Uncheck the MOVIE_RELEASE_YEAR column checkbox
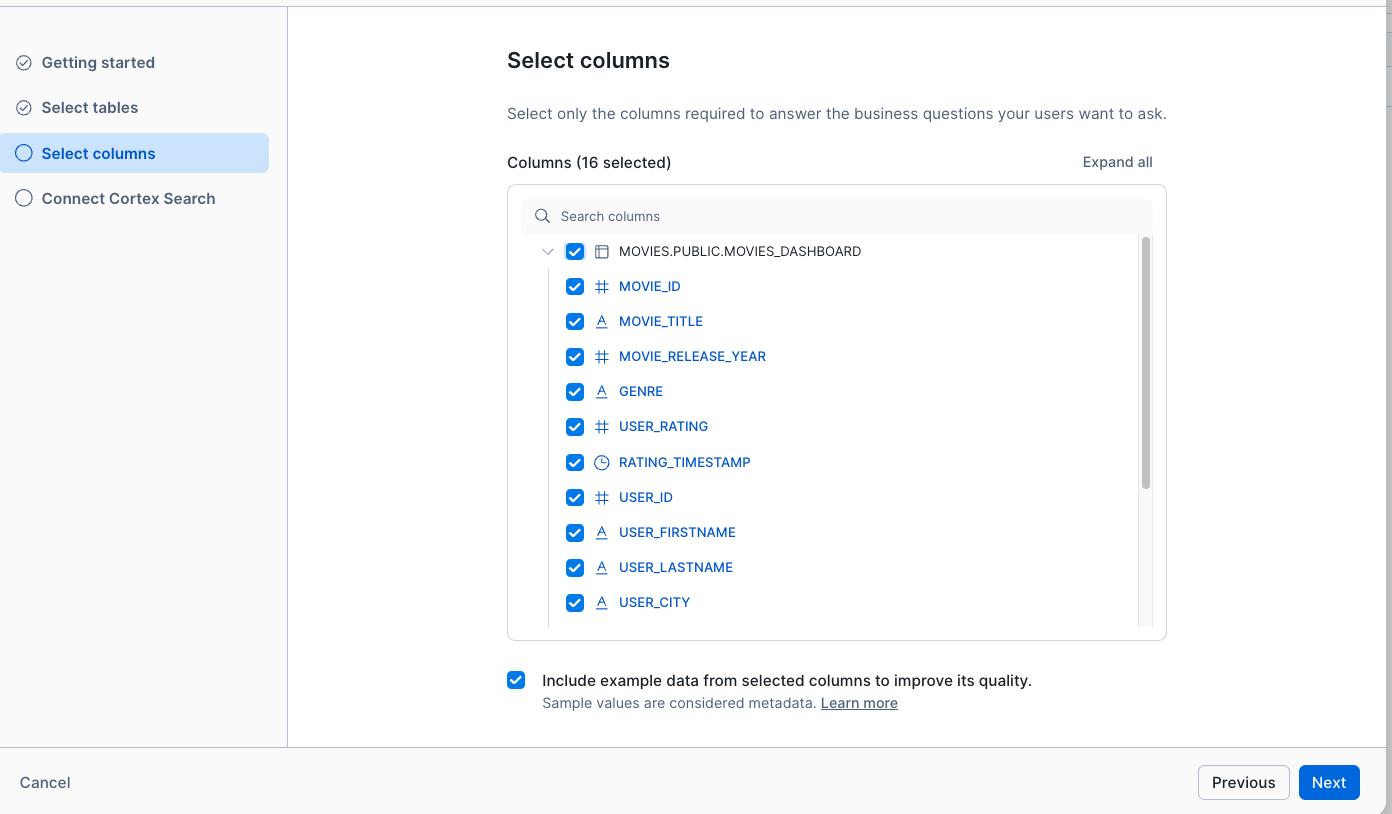The height and width of the screenshot is (814, 1392). click(575, 357)
